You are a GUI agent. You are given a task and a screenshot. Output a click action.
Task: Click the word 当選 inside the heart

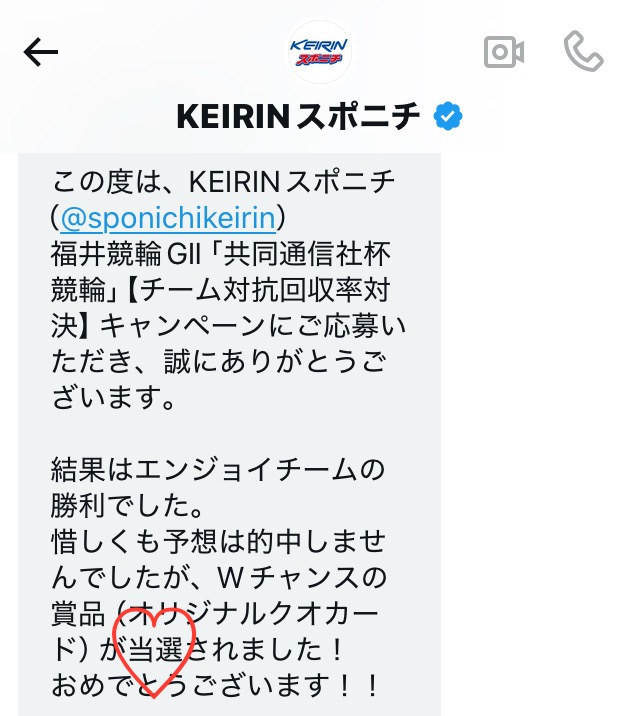[156, 649]
